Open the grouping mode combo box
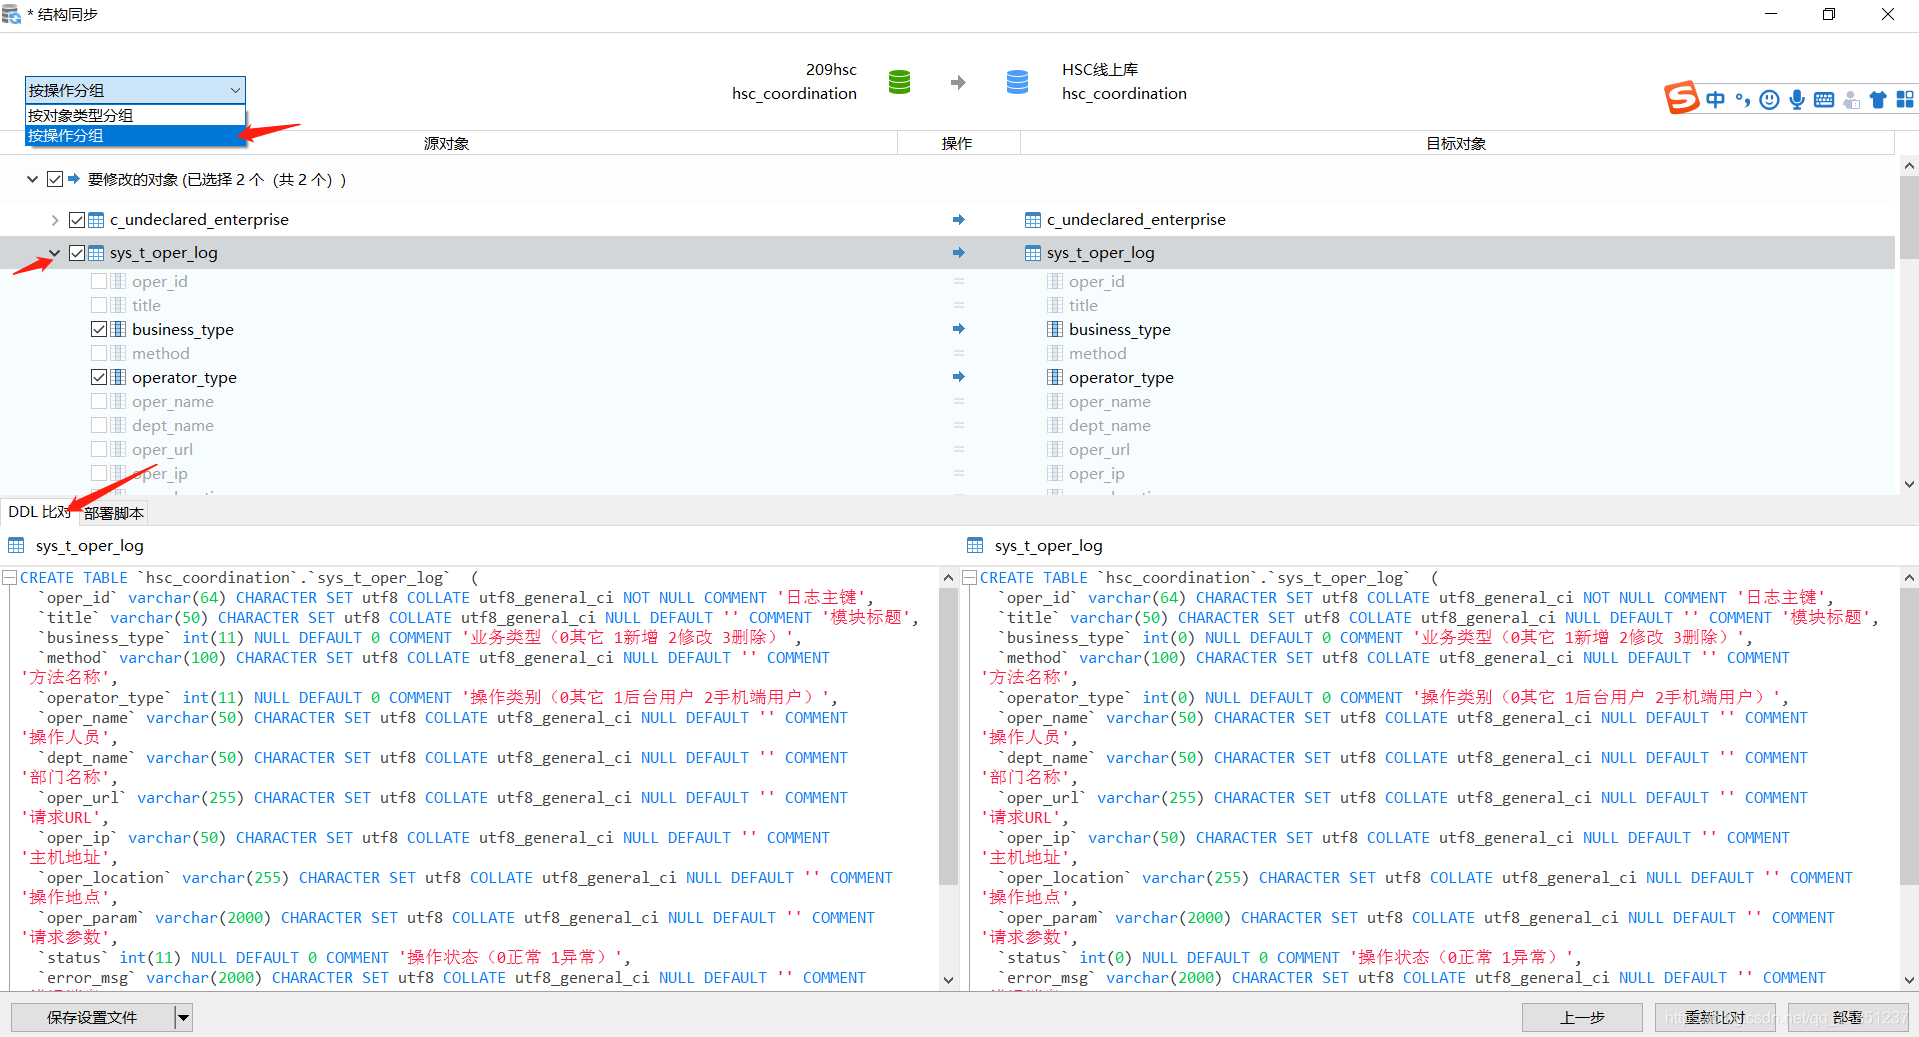Viewport: 1919px width, 1037px height. [x=135, y=90]
